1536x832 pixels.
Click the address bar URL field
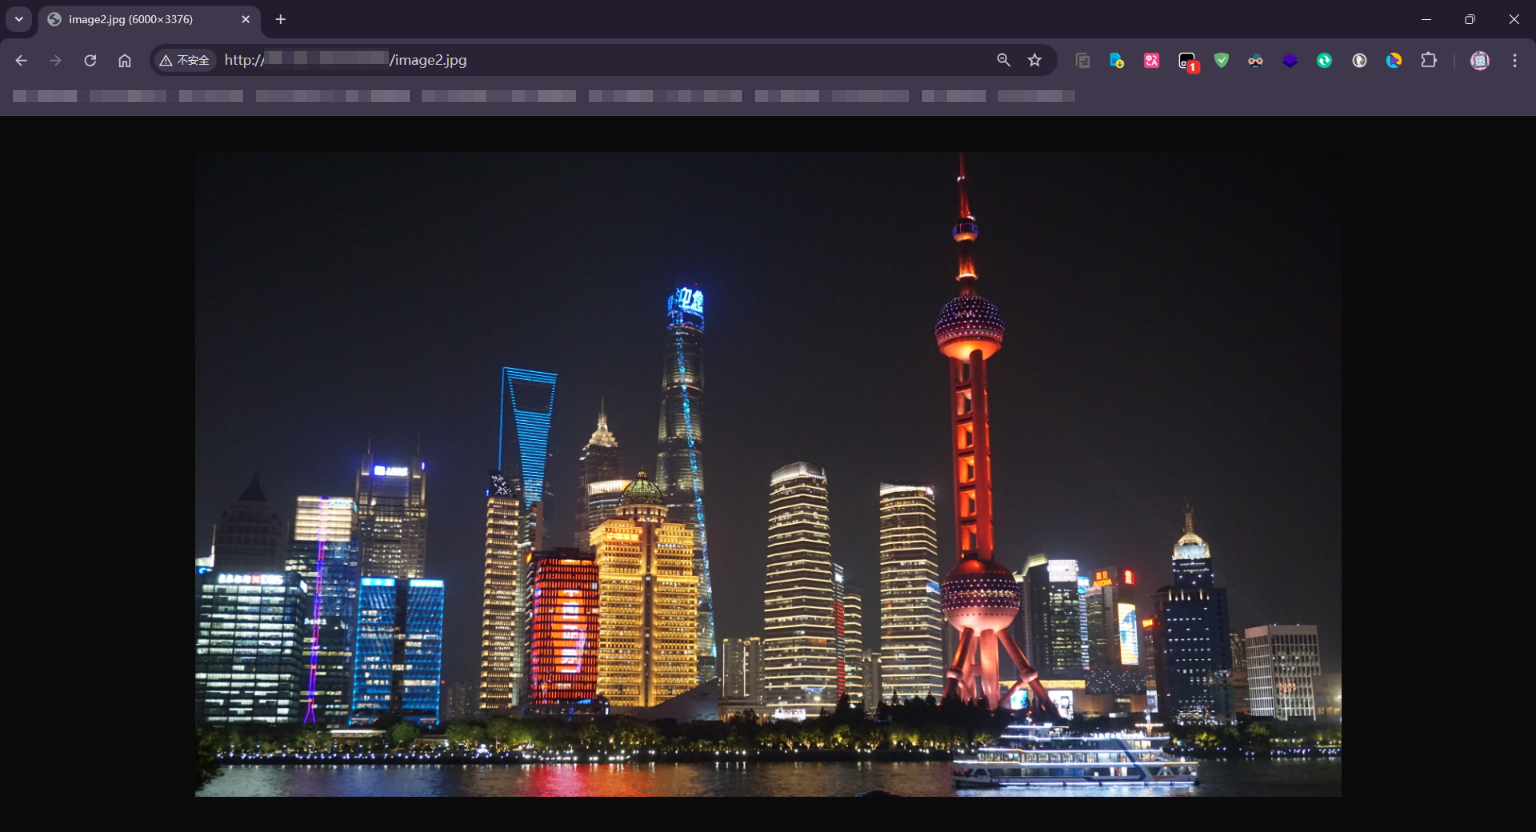click(600, 60)
